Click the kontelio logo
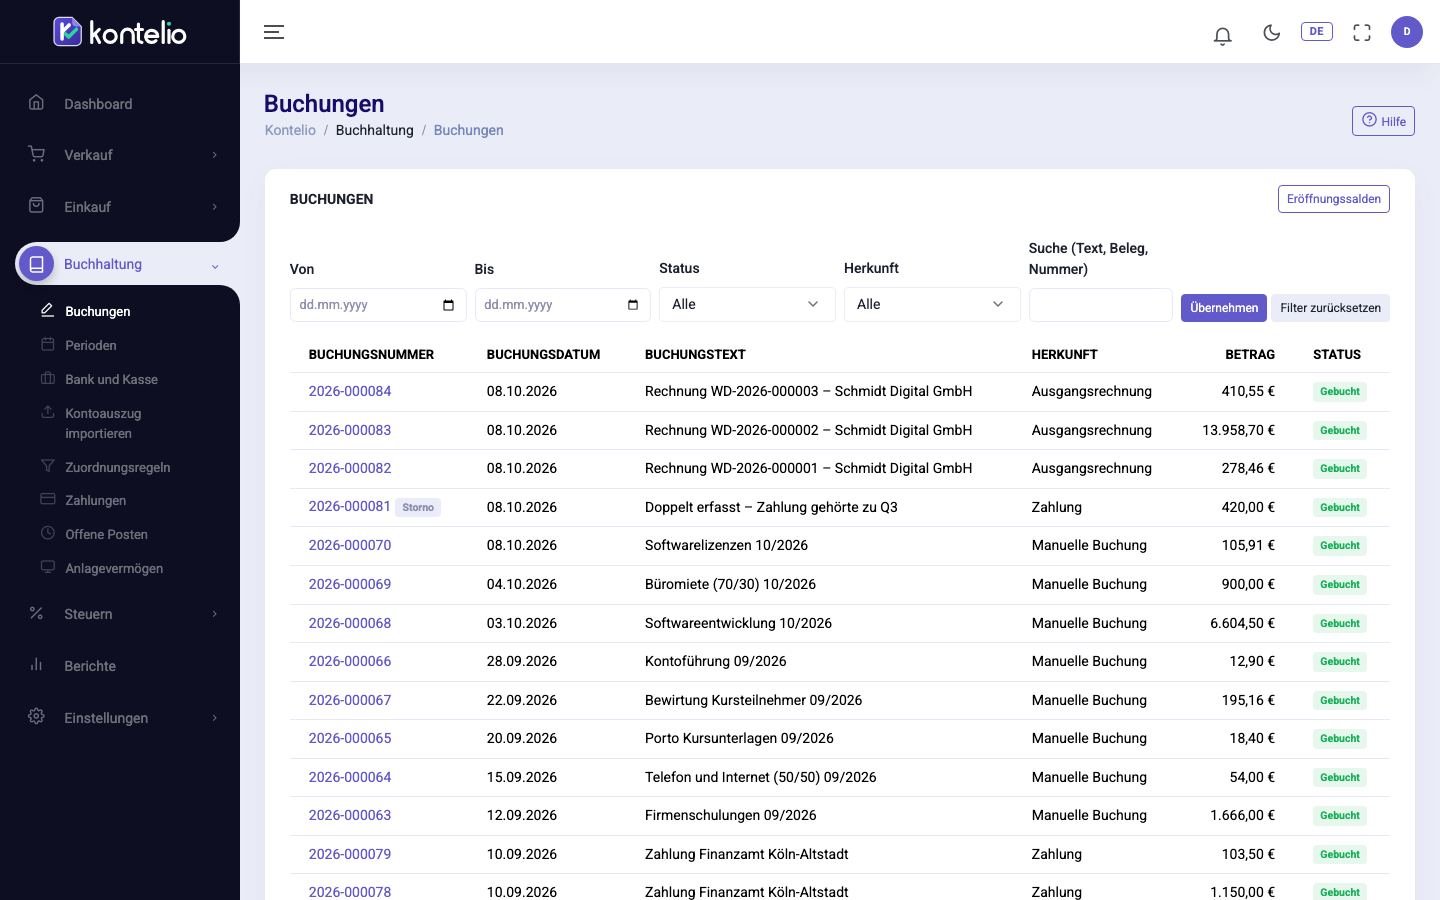Image resolution: width=1440 pixels, height=900 pixels. (x=120, y=32)
